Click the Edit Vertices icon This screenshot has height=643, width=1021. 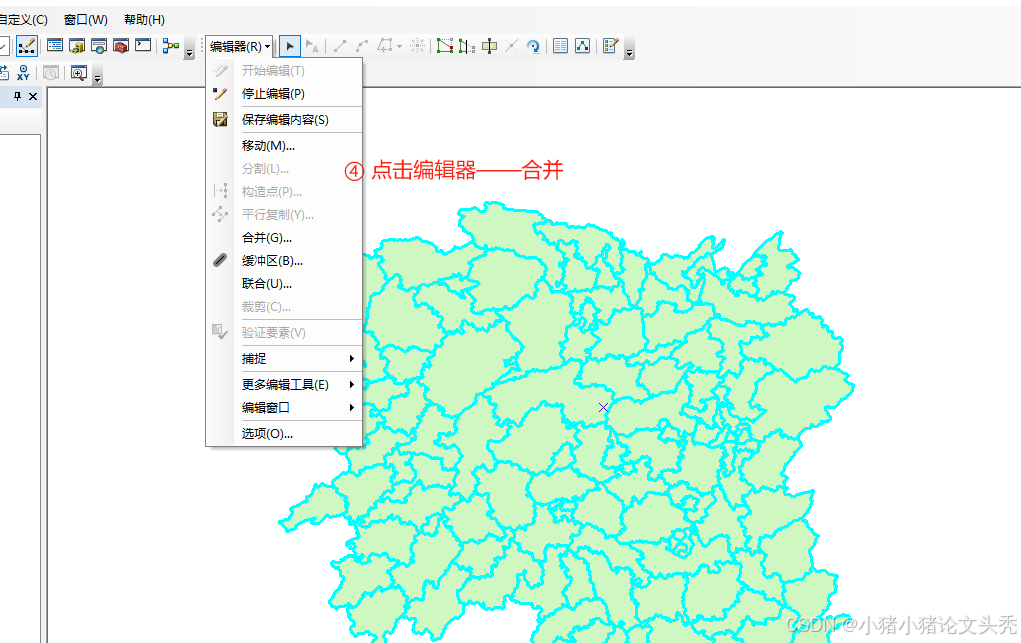[x=445, y=46]
